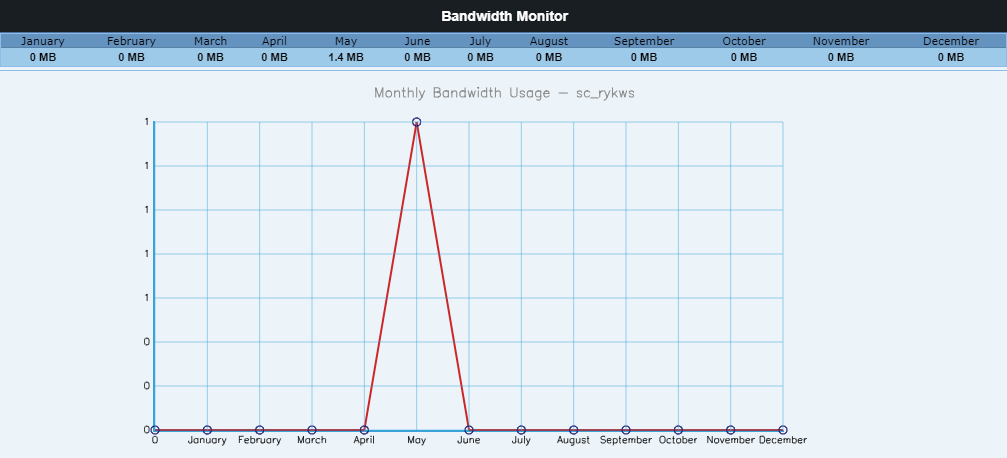This screenshot has height=458, width=1007.
Task: Click the November column header
Action: tap(841, 41)
